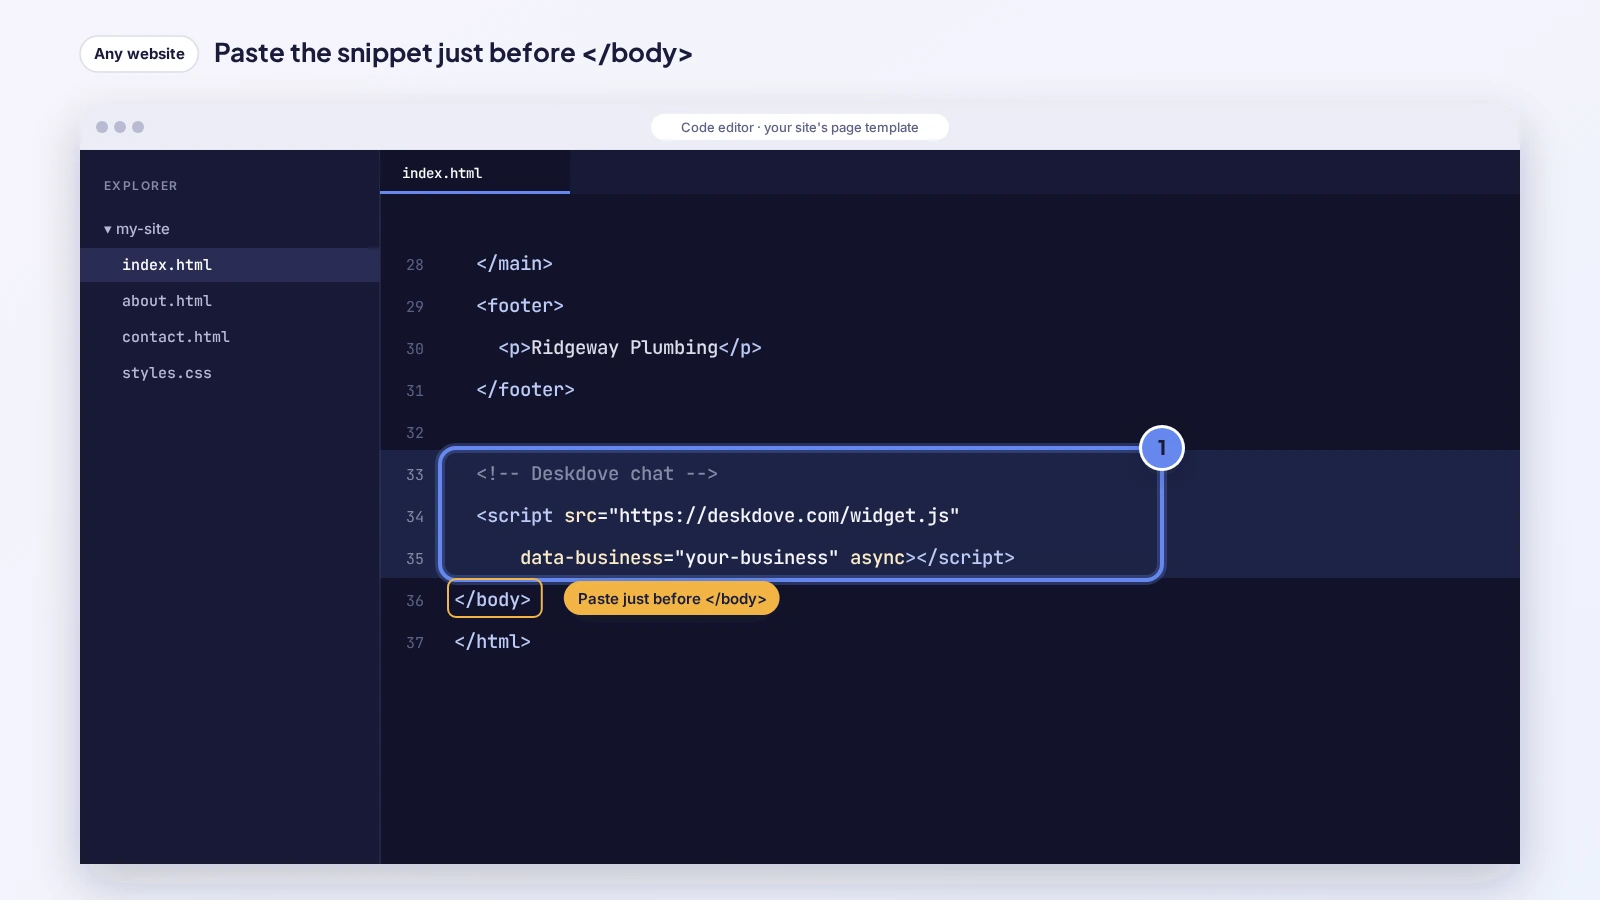This screenshot has width=1600, height=900.
Task: Click line number 35
Action: 415,559
